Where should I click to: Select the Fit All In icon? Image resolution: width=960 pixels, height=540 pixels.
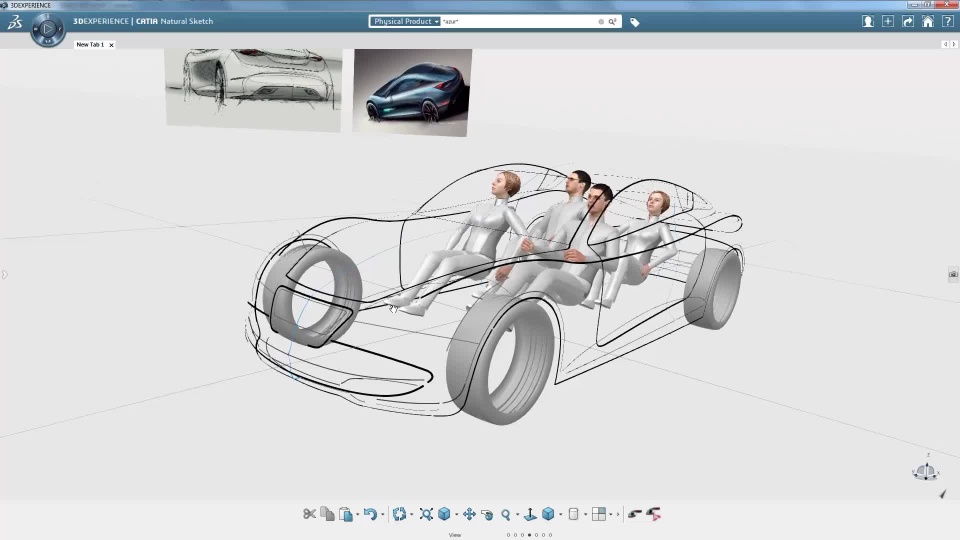426,514
